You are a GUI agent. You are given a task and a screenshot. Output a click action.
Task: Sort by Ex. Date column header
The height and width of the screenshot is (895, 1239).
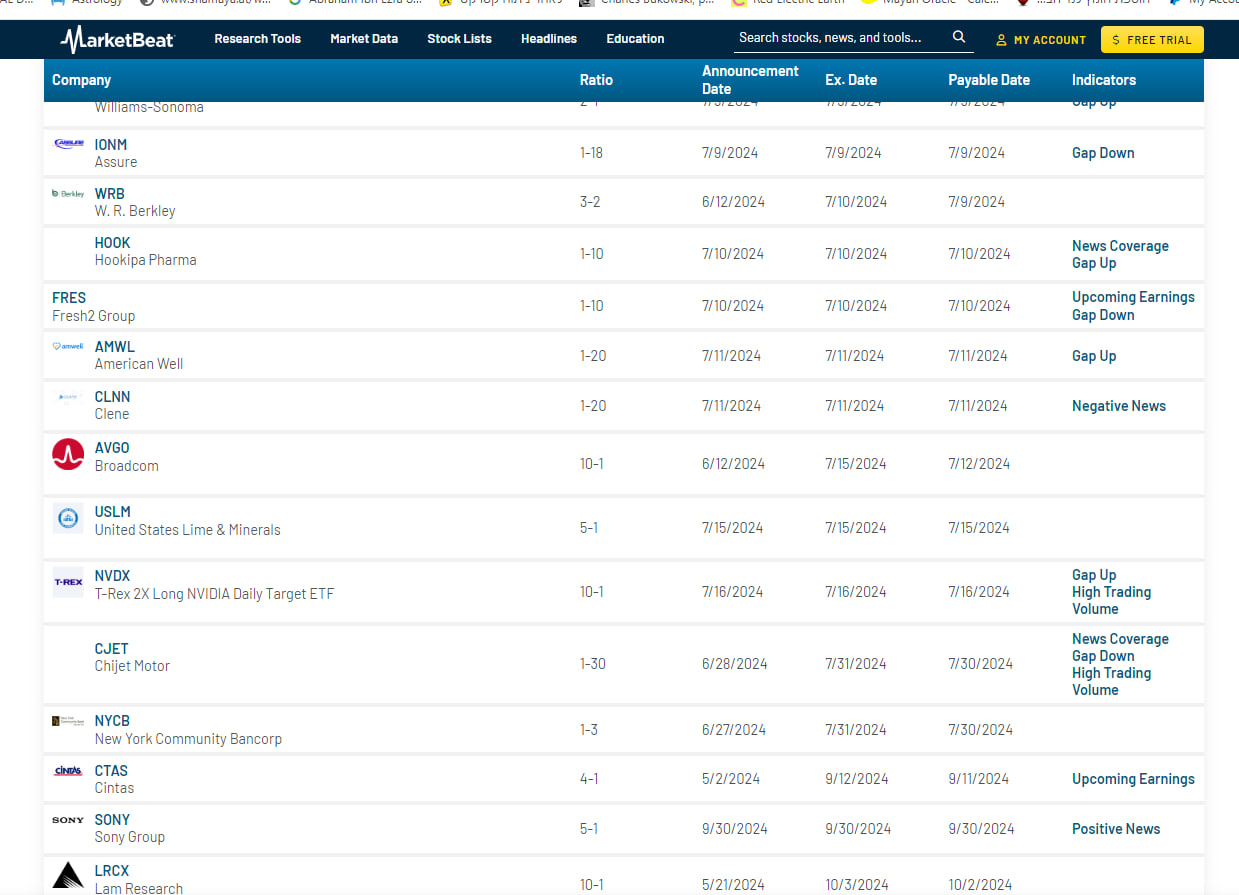coord(851,80)
